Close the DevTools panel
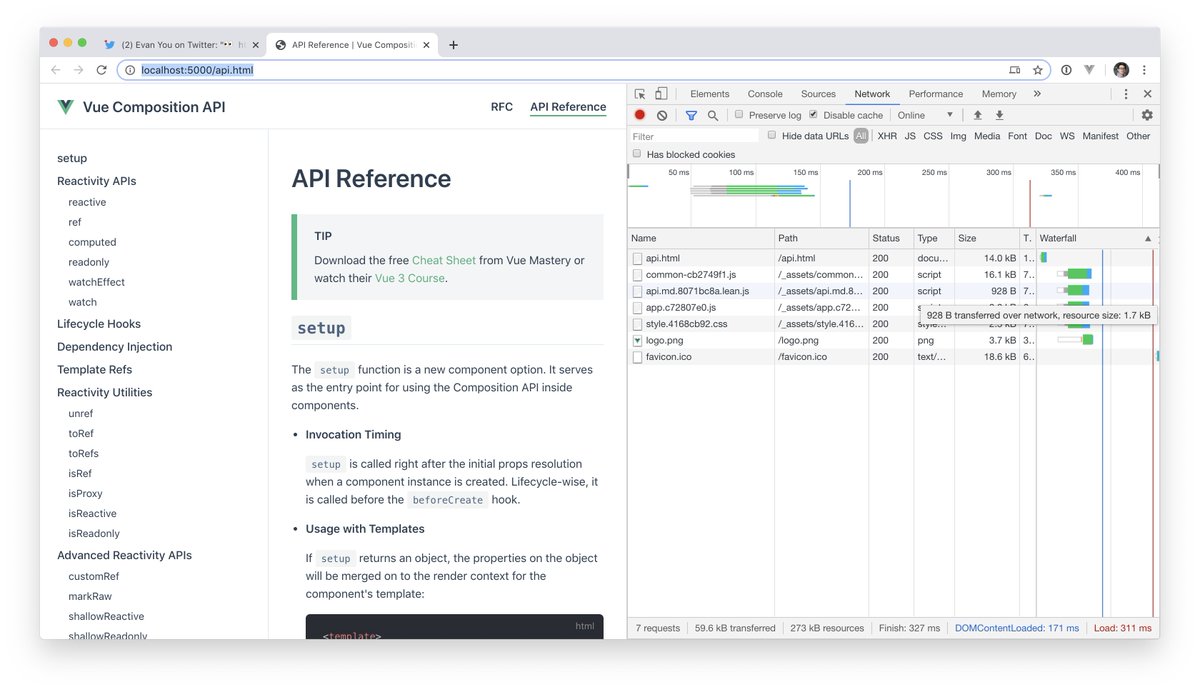 pos(1147,94)
